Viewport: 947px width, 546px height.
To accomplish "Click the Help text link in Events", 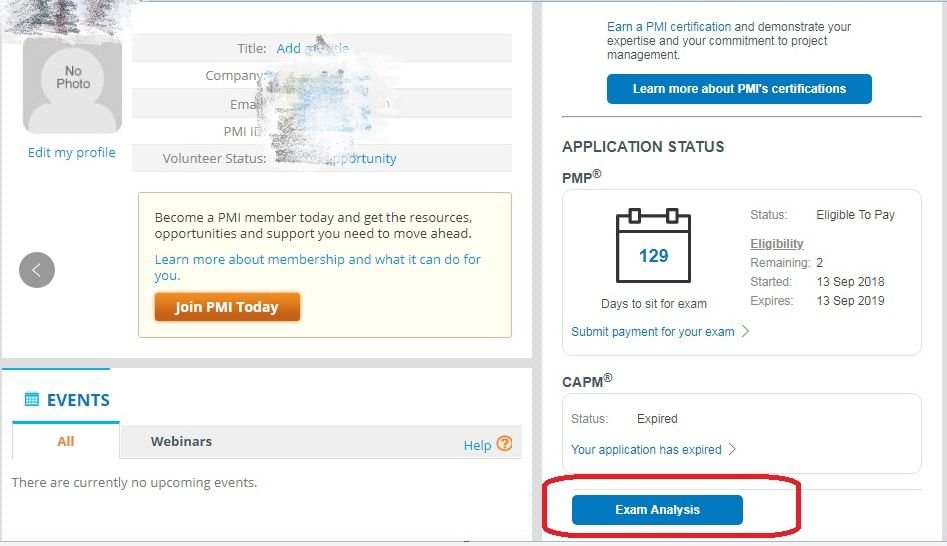I will 477,445.
